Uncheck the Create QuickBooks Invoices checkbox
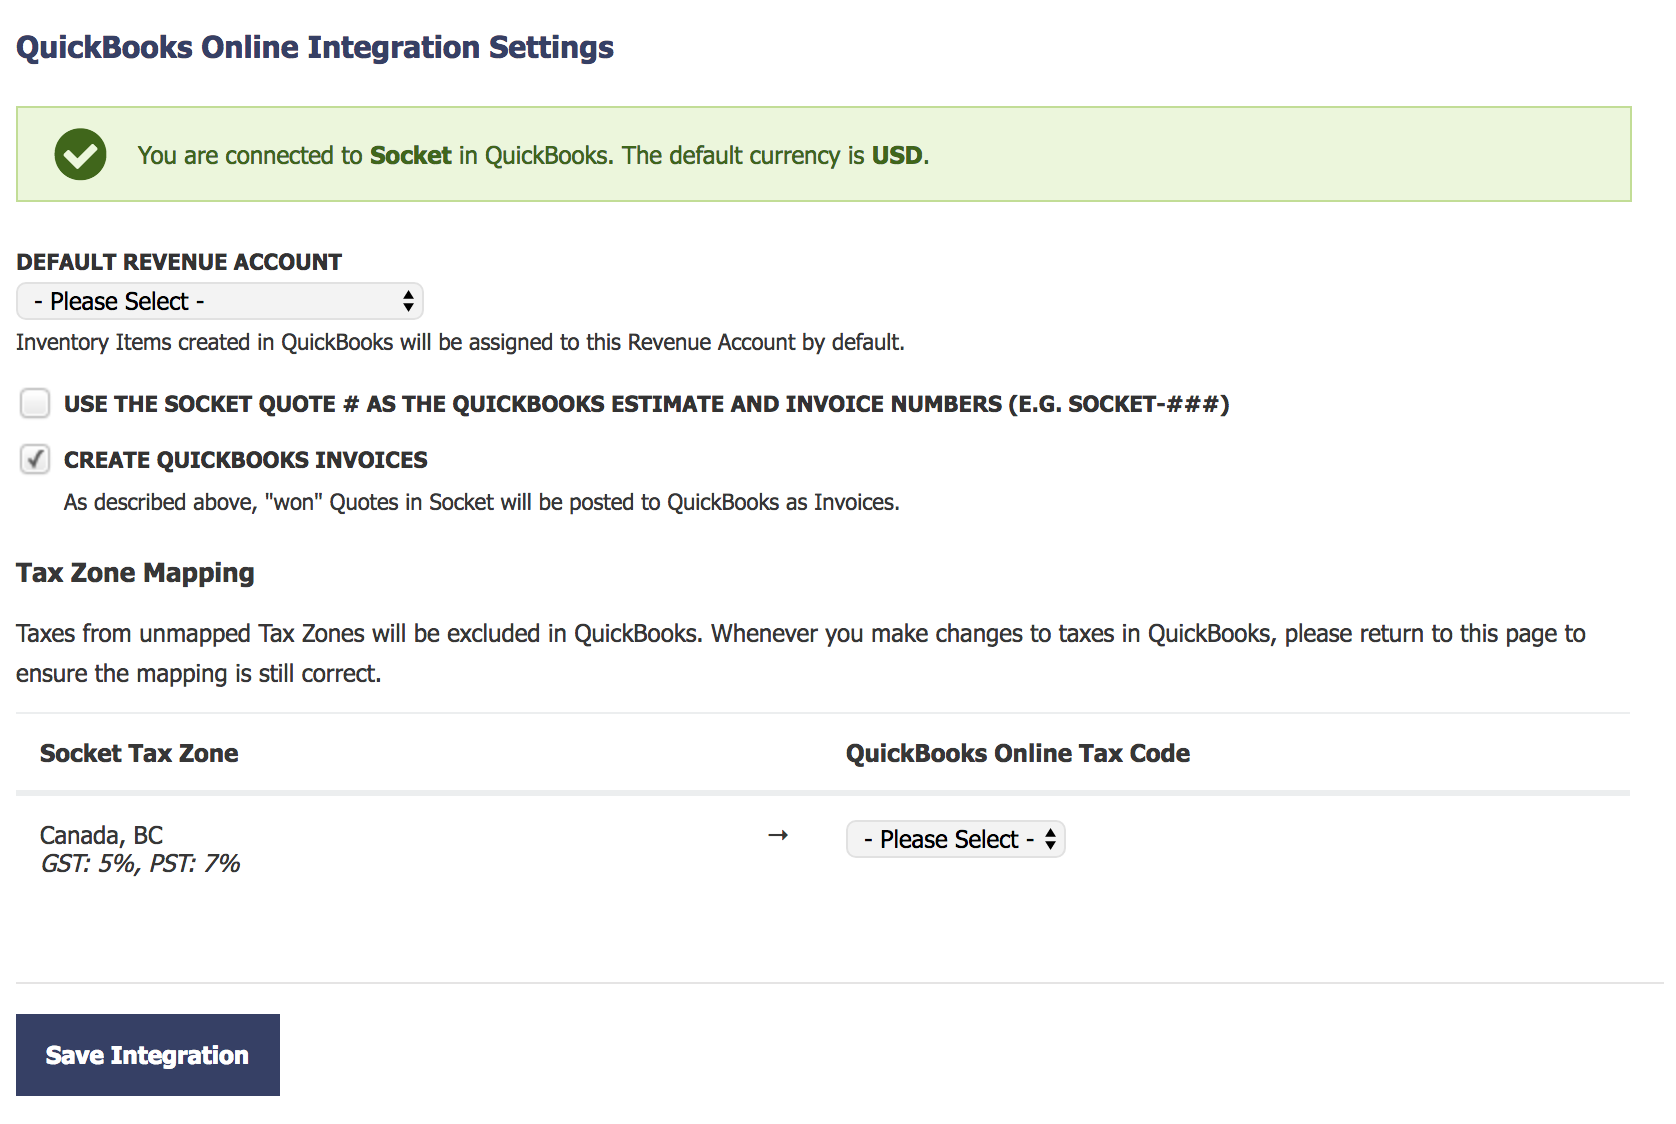Image resolution: width=1676 pixels, height=1124 pixels. [35, 459]
